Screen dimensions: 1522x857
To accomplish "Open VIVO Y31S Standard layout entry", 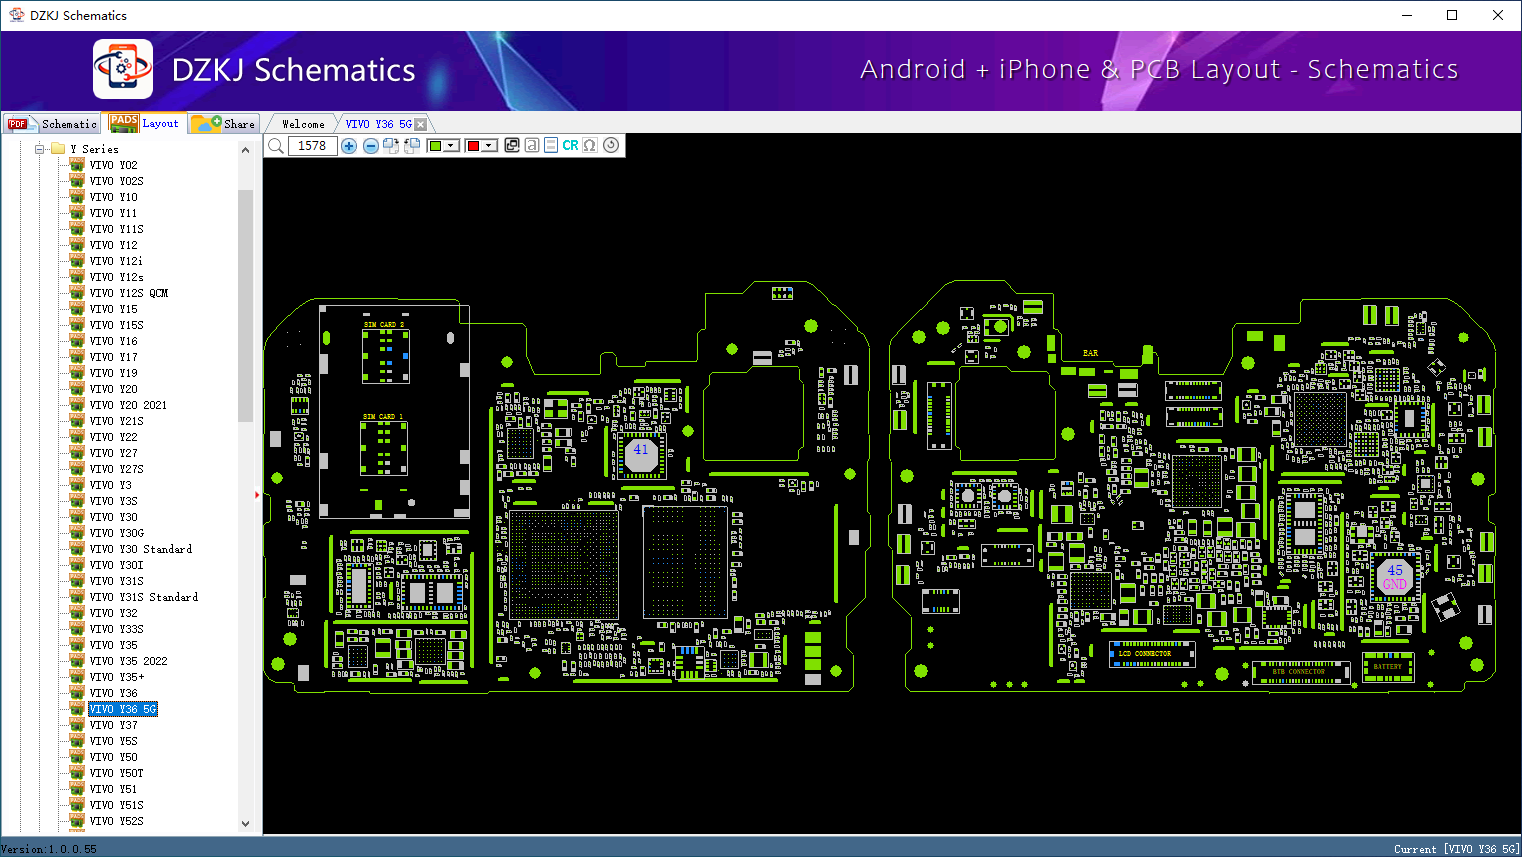I will tap(144, 597).
